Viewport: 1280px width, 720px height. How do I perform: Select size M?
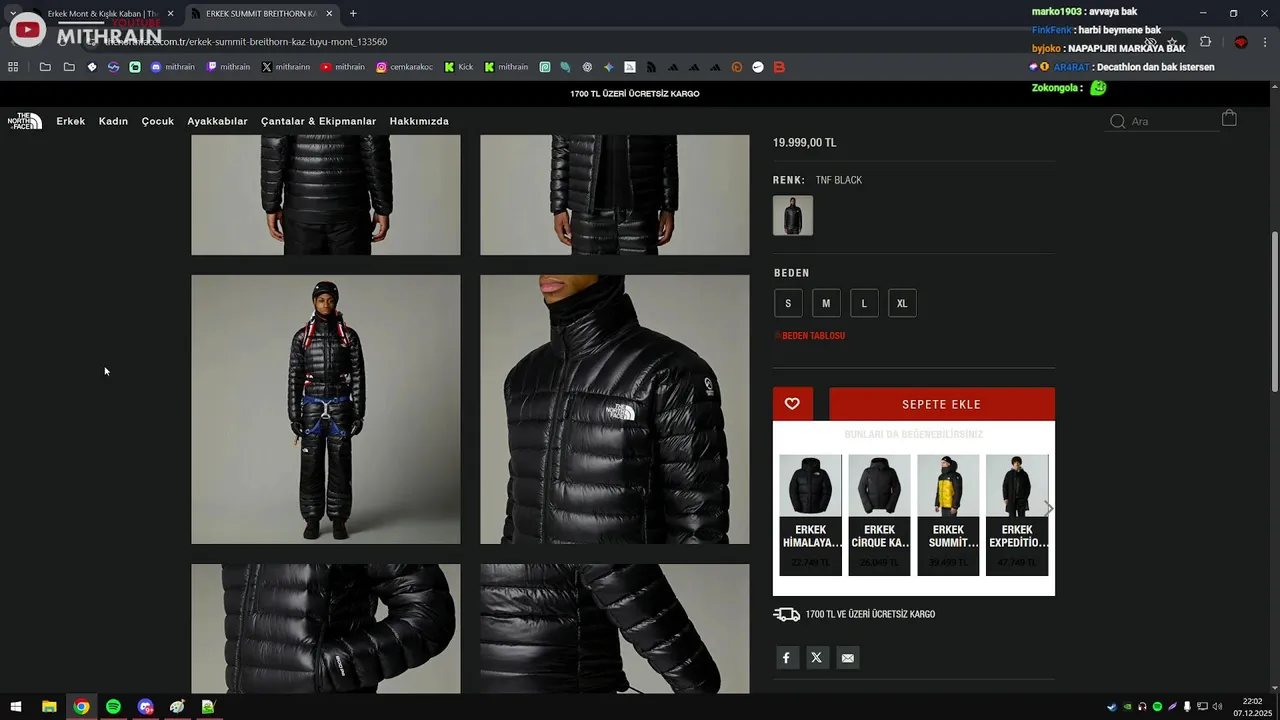pyautogui.click(x=826, y=303)
